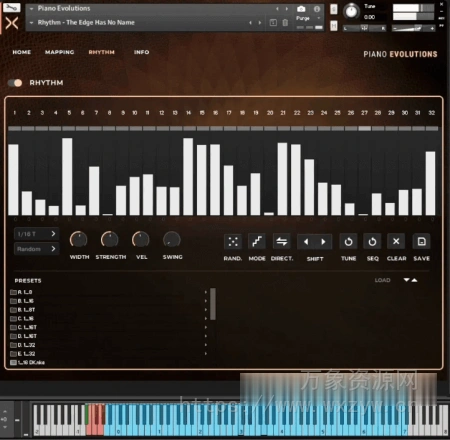Shift the pattern left
Screen dimensions: 450x440
click(306, 242)
